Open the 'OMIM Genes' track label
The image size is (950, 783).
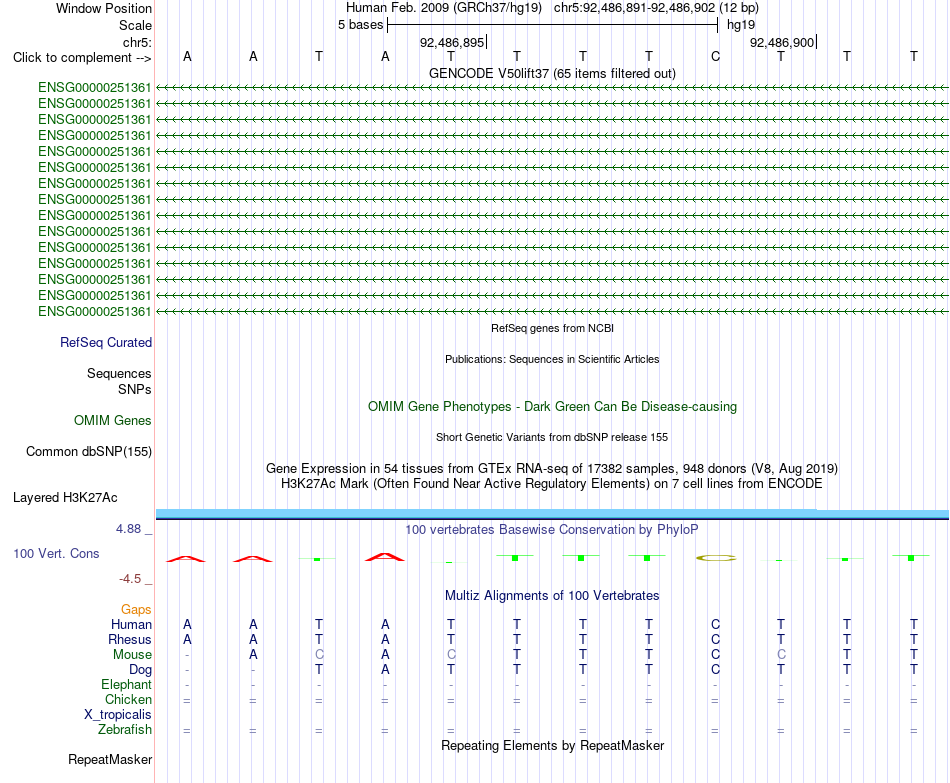pos(113,421)
